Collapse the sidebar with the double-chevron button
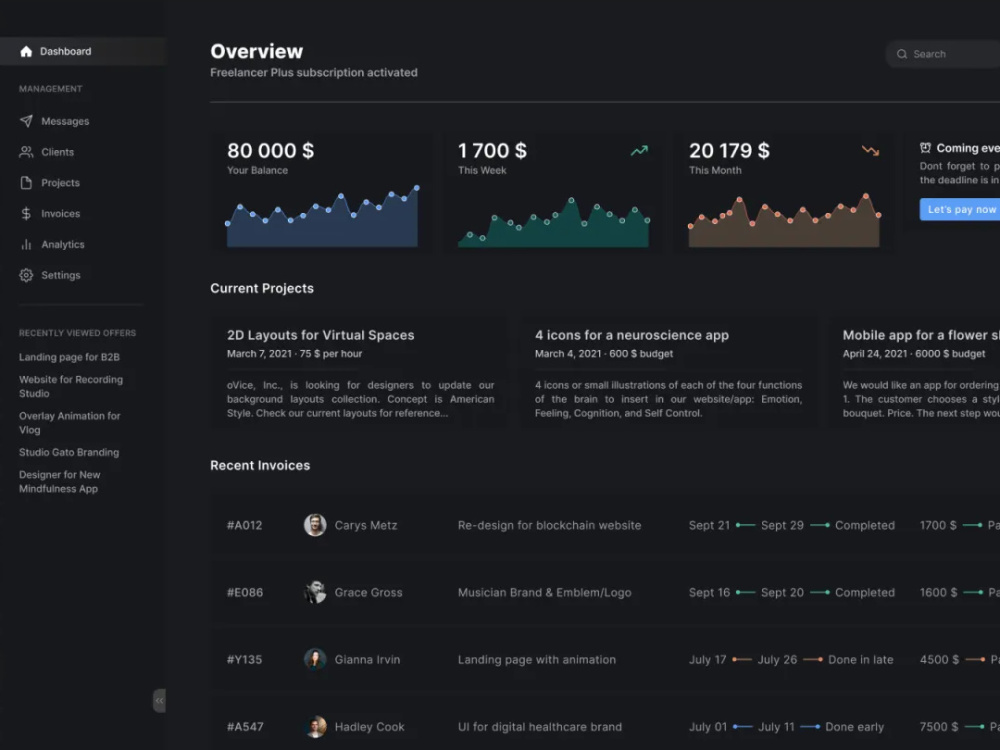This screenshot has width=1000, height=750. 159,700
